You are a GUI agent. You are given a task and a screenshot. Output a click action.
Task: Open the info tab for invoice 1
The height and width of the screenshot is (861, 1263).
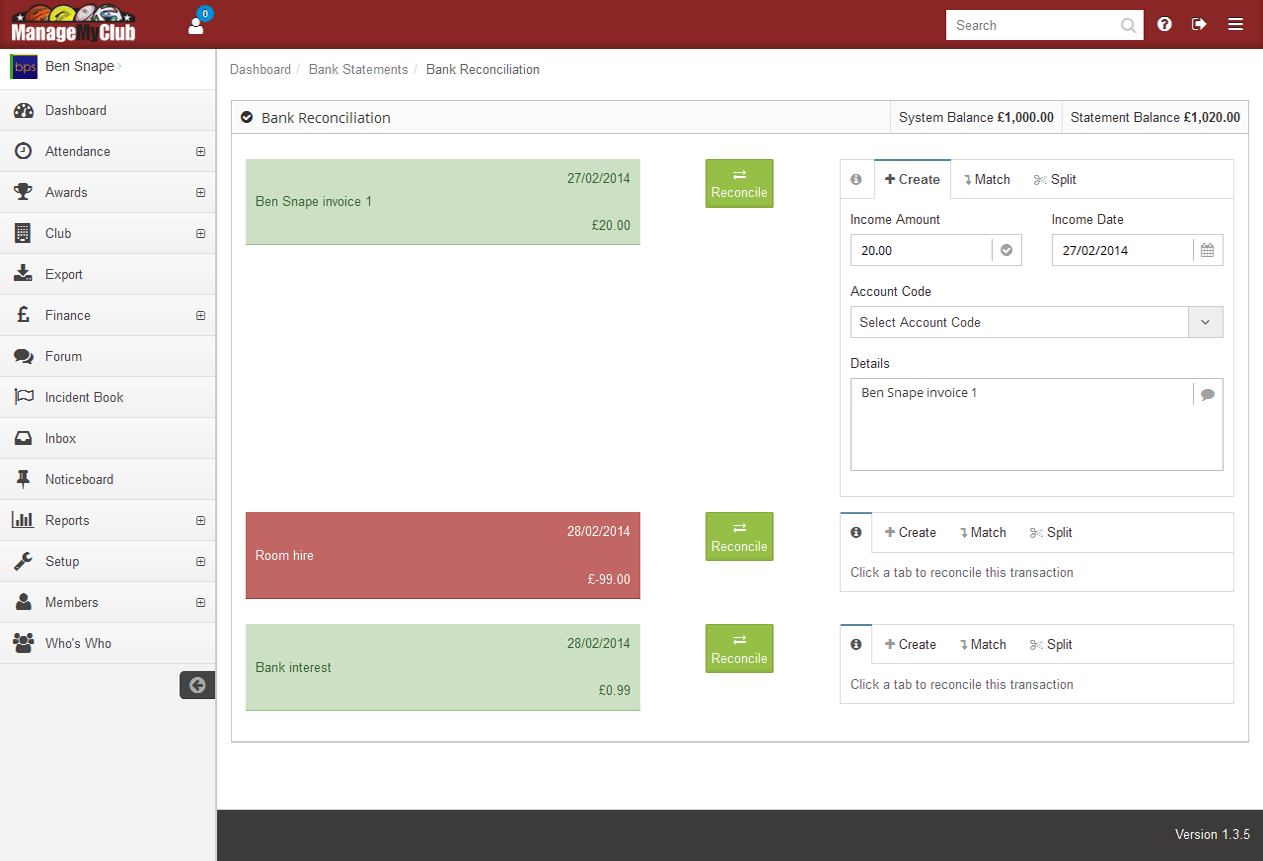pos(856,180)
